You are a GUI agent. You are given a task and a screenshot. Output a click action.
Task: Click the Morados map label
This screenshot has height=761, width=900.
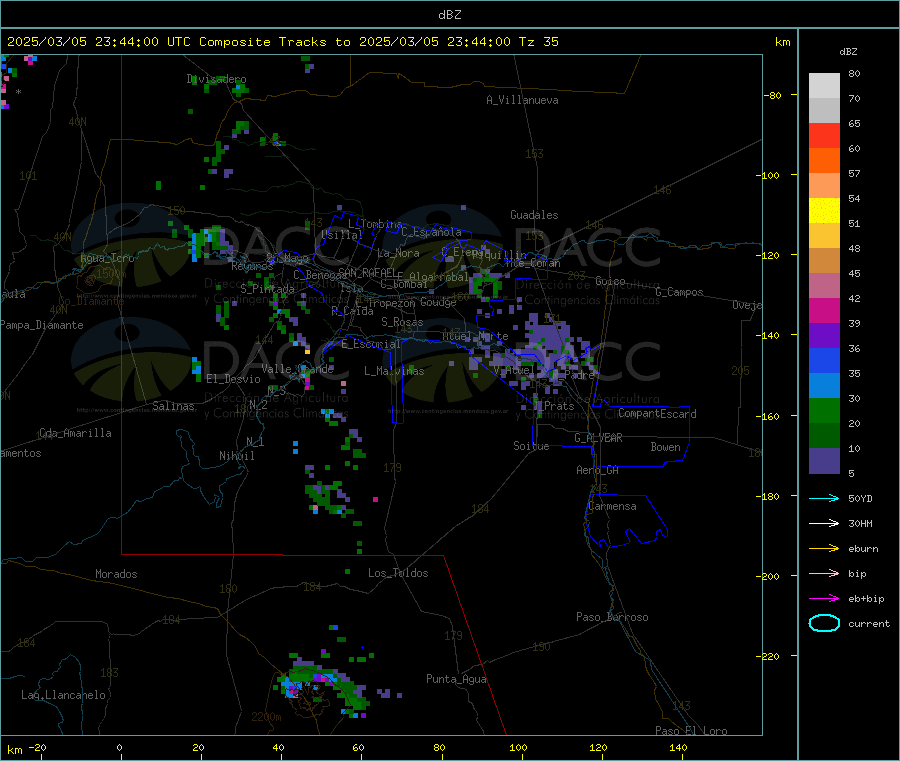(117, 574)
